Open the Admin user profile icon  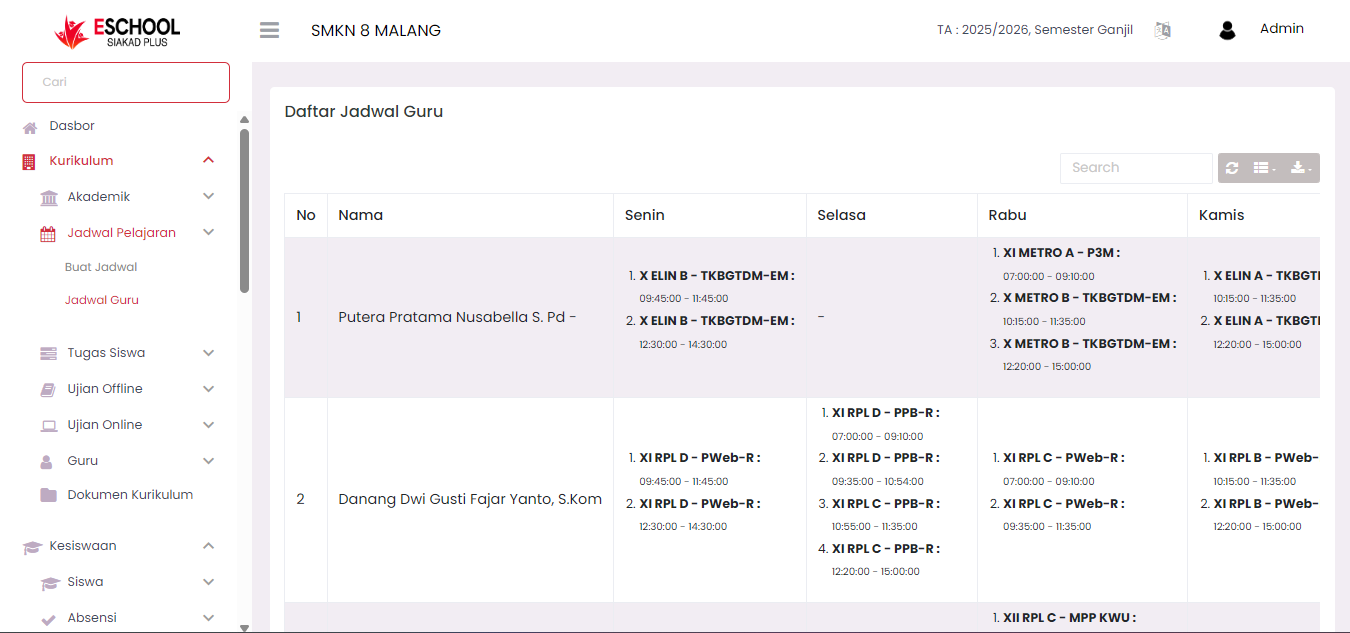1227,30
